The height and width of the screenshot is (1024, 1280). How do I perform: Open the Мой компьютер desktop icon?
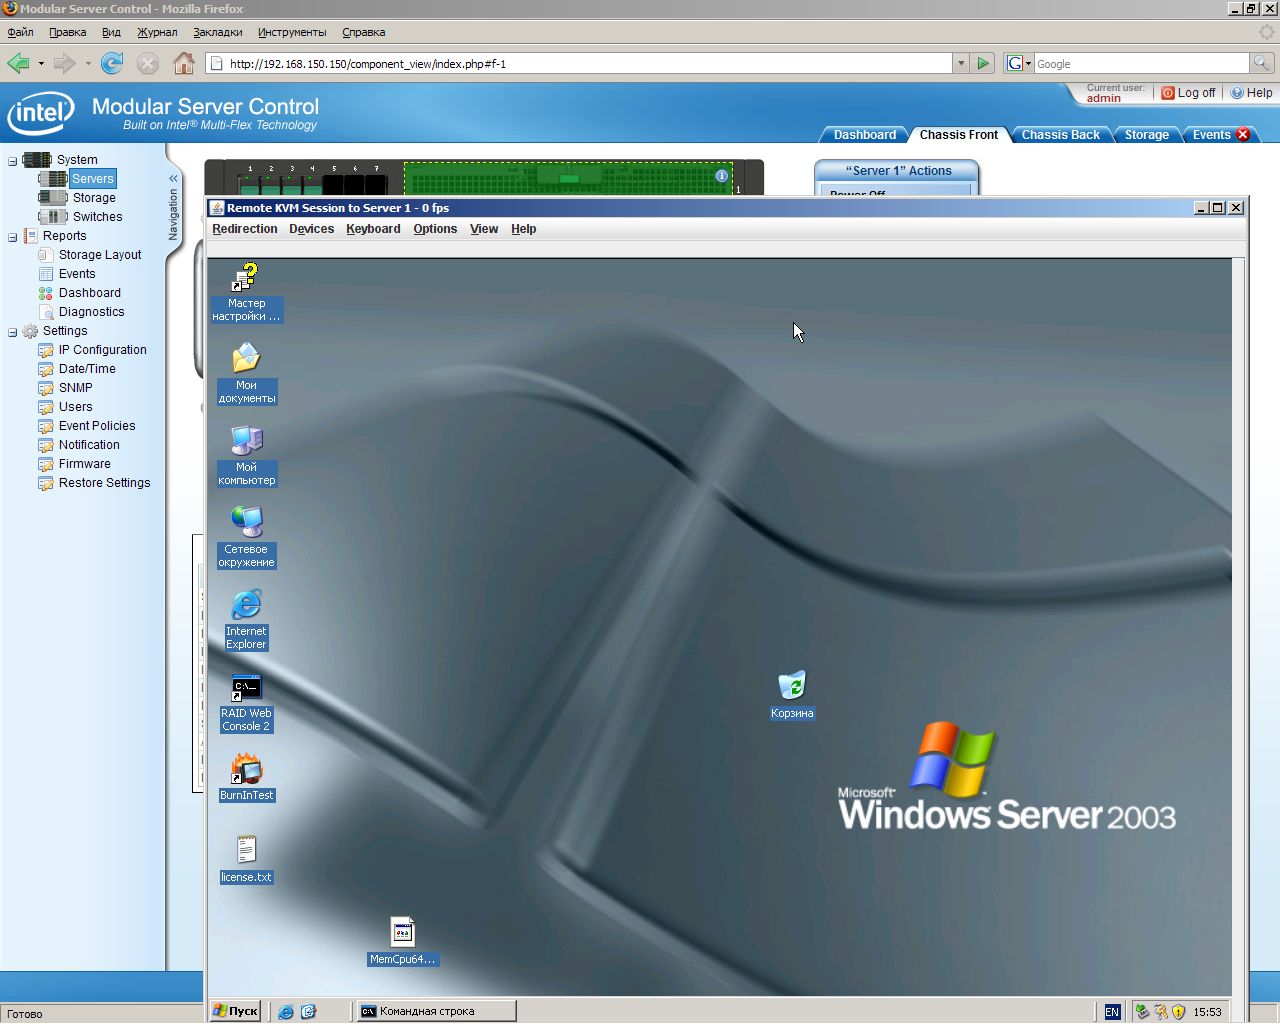point(246,441)
